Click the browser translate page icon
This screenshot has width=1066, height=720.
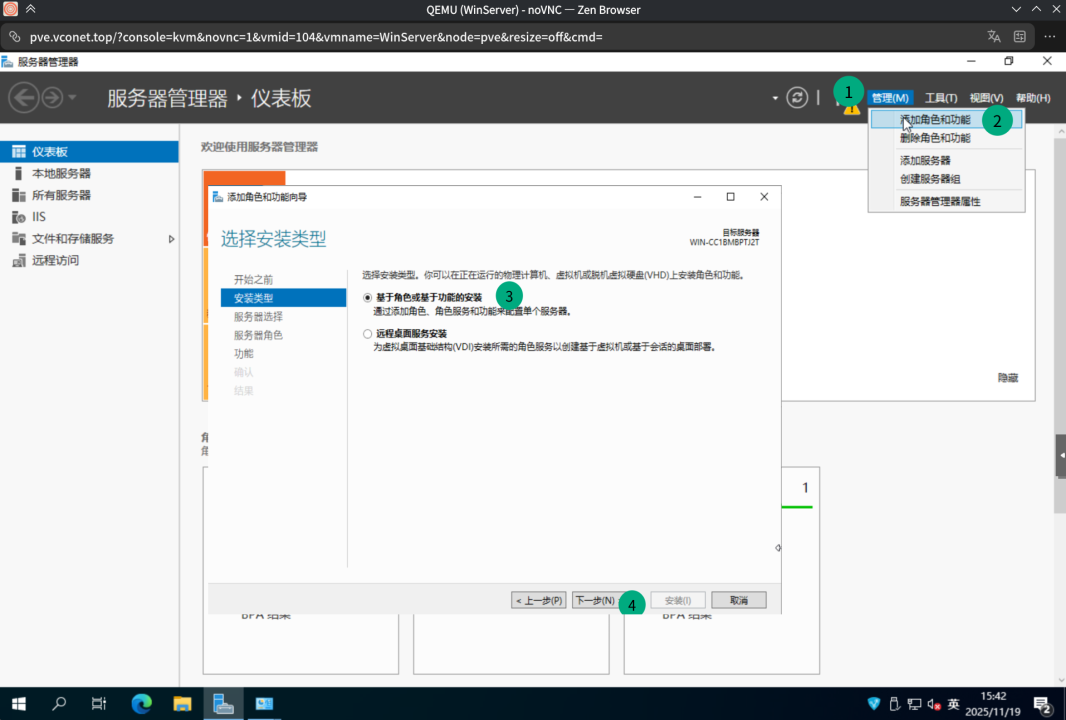(994, 37)
